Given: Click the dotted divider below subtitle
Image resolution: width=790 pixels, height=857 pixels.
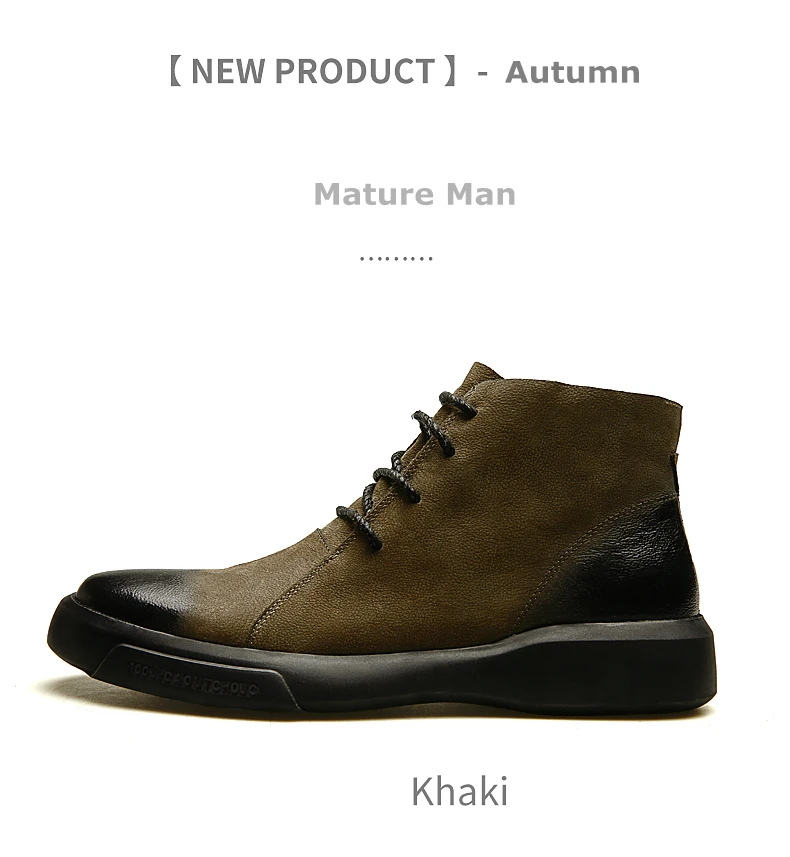Looking at the screenshot, I should (x=396, y=258).
